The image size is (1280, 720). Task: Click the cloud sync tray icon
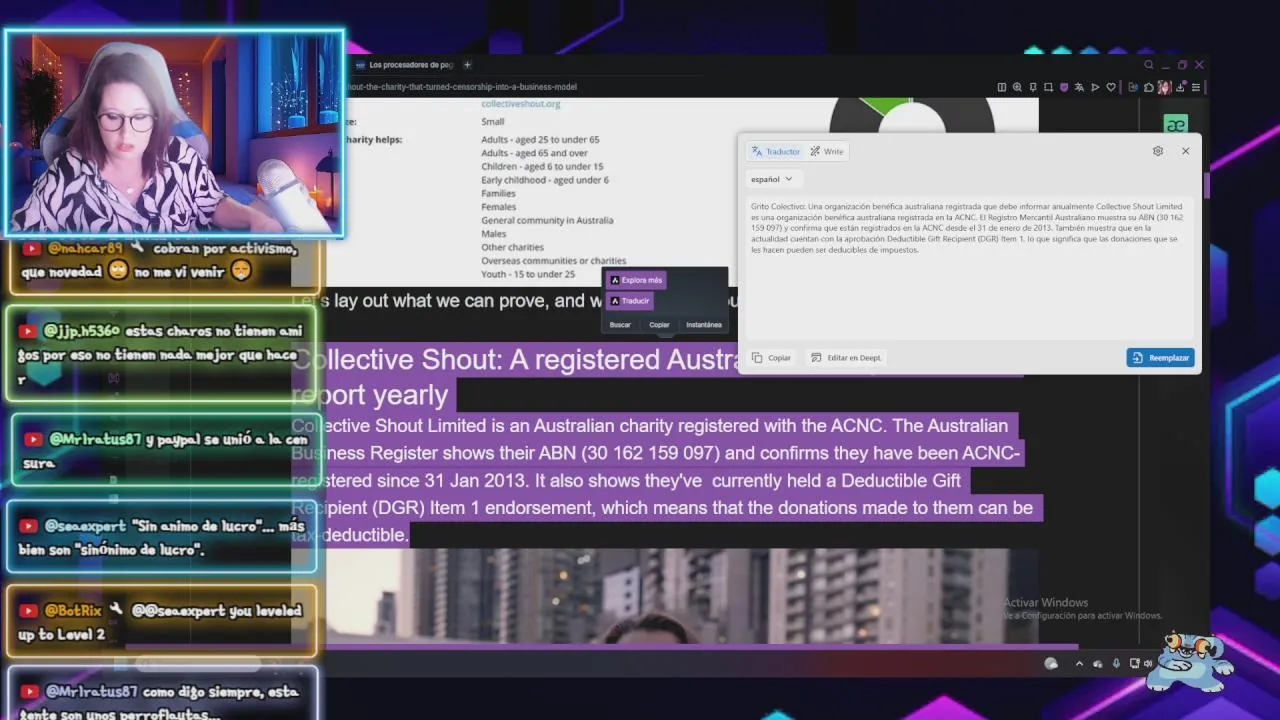(1098, 664)
